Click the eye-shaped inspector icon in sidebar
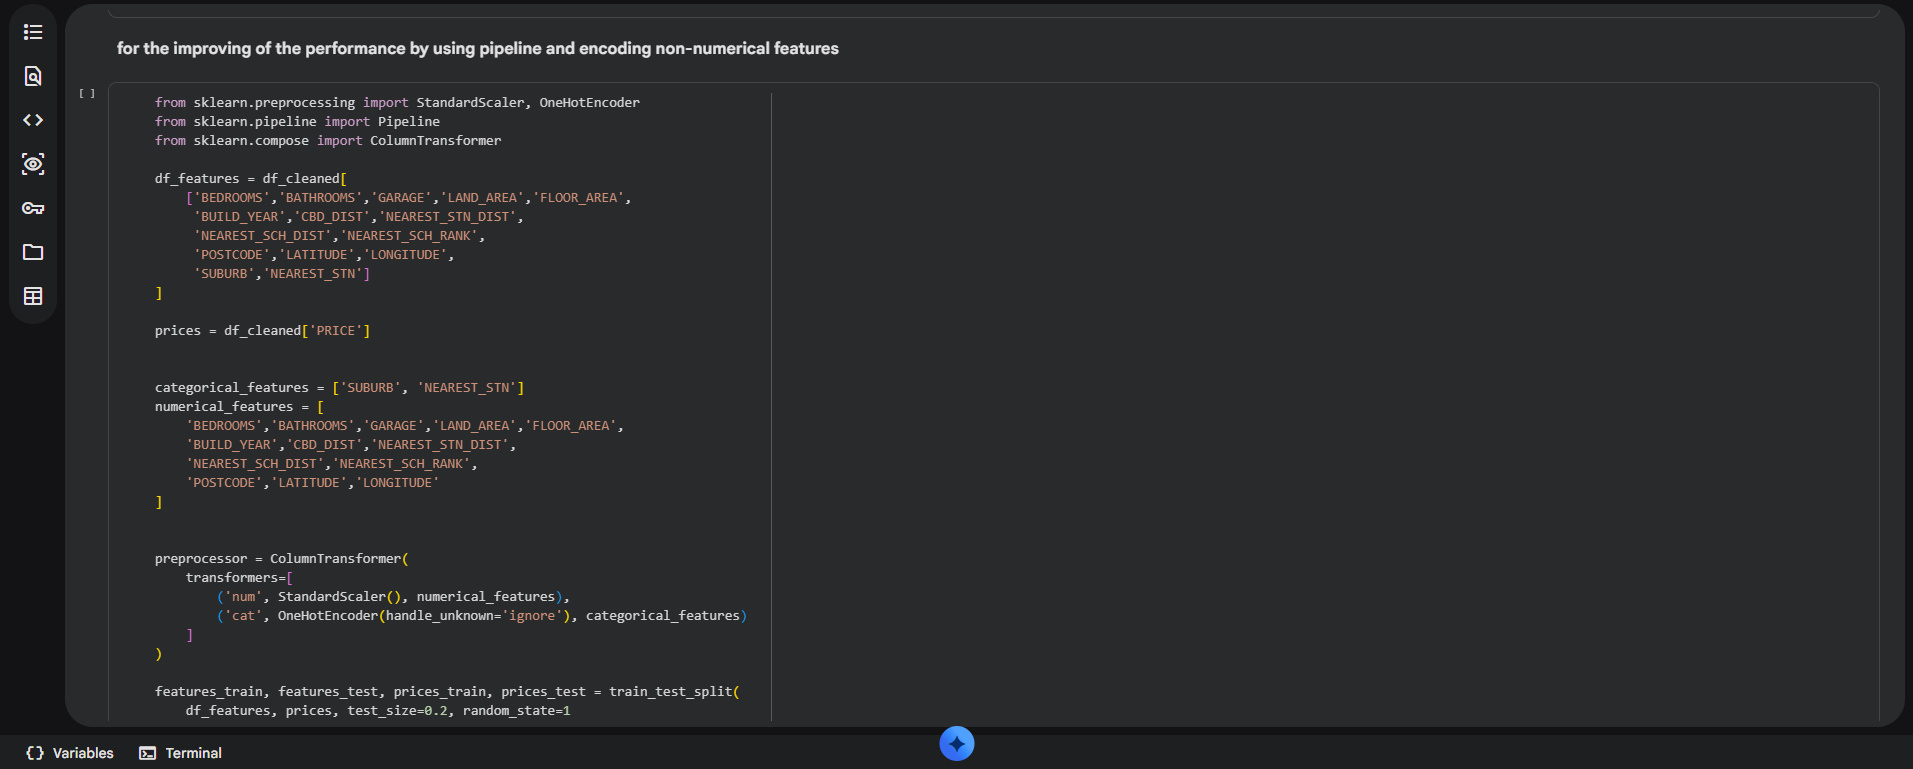Image resolution: width=1913 pixels, height=769 pixels. coord(33,164)
